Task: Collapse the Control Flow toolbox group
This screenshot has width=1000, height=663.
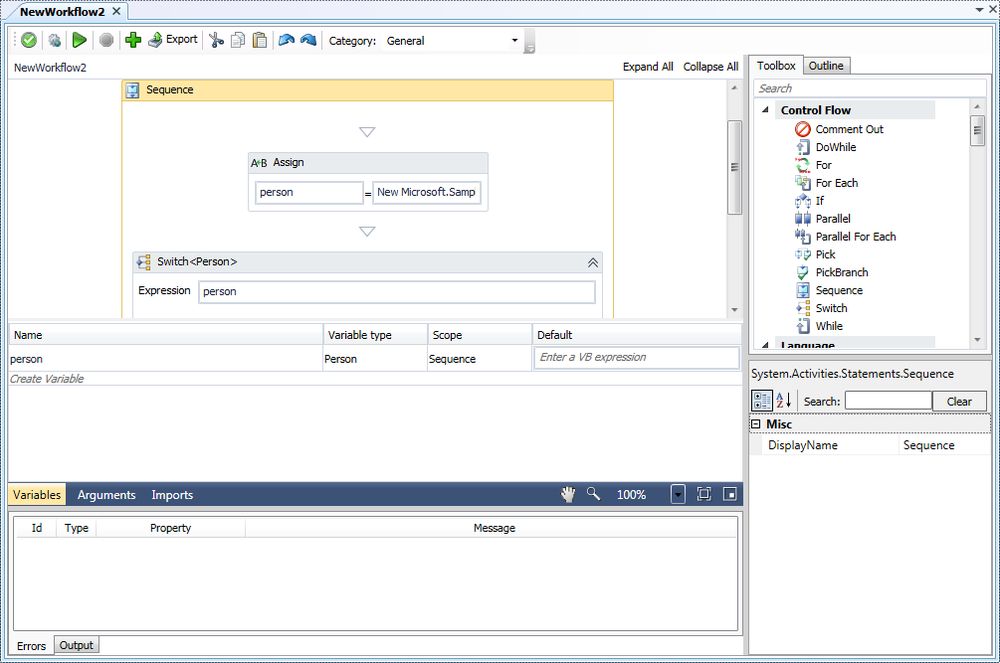Action: [765, 110]
